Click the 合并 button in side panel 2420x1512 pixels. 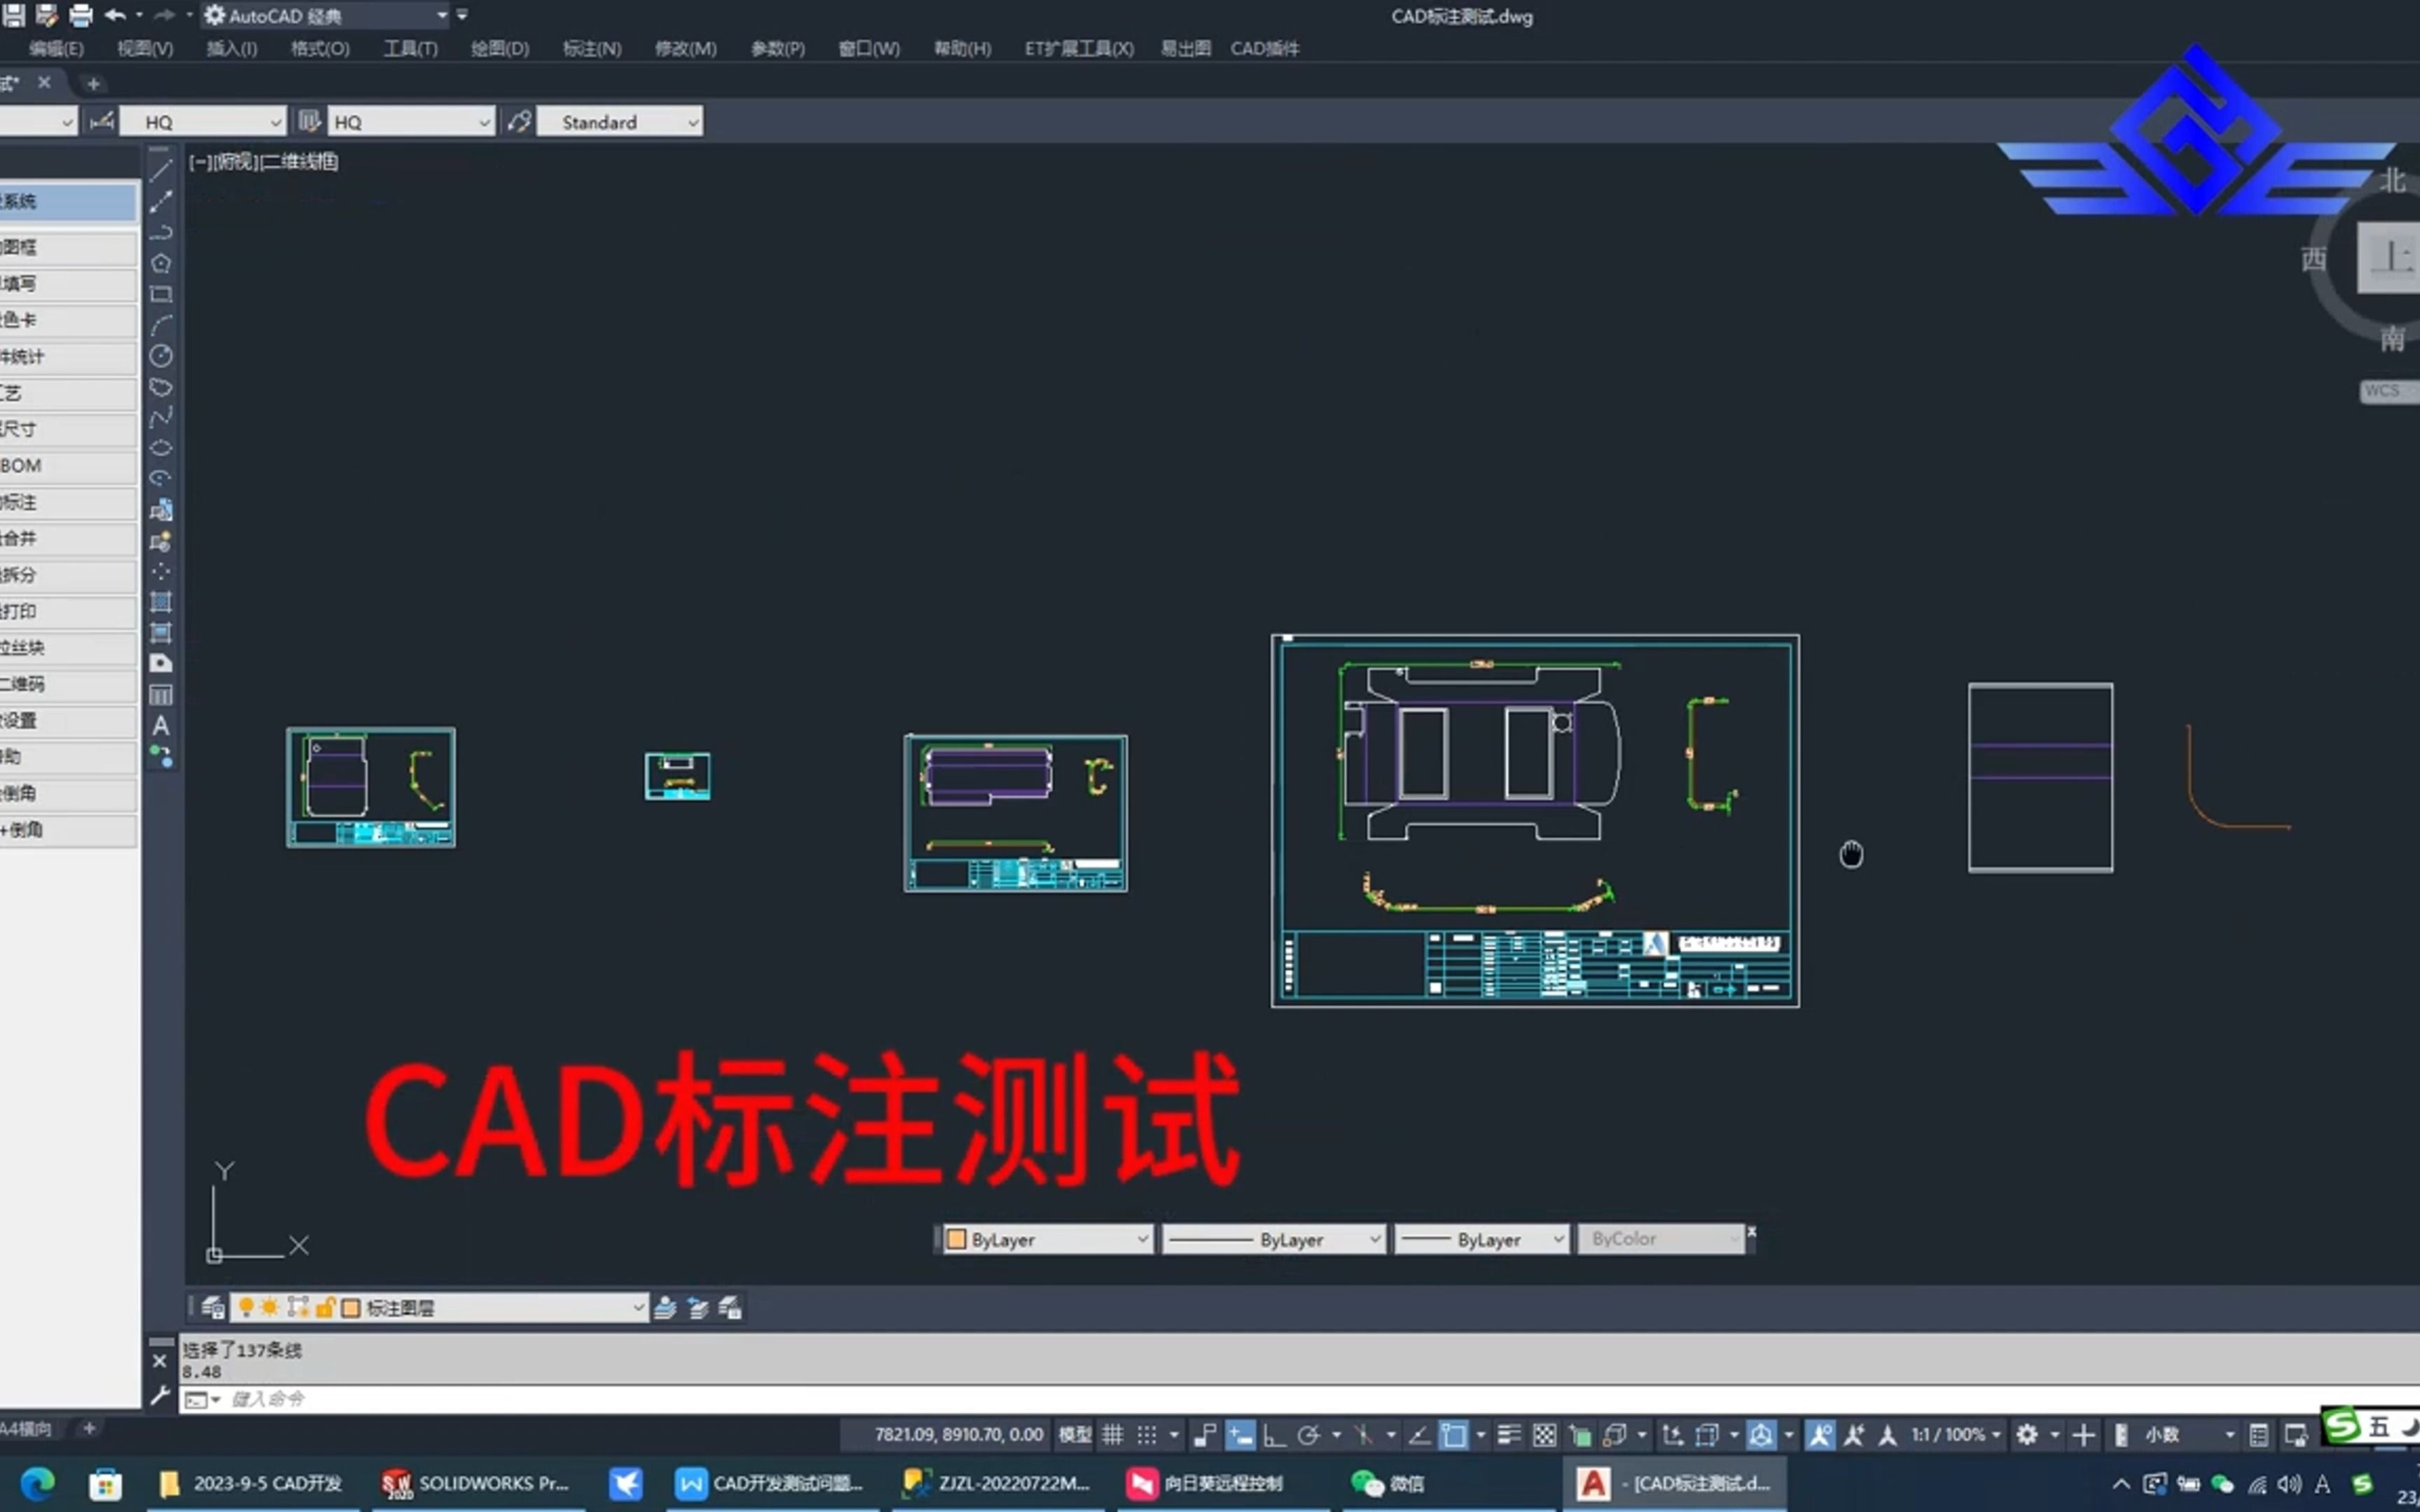[x=68, y=538]
